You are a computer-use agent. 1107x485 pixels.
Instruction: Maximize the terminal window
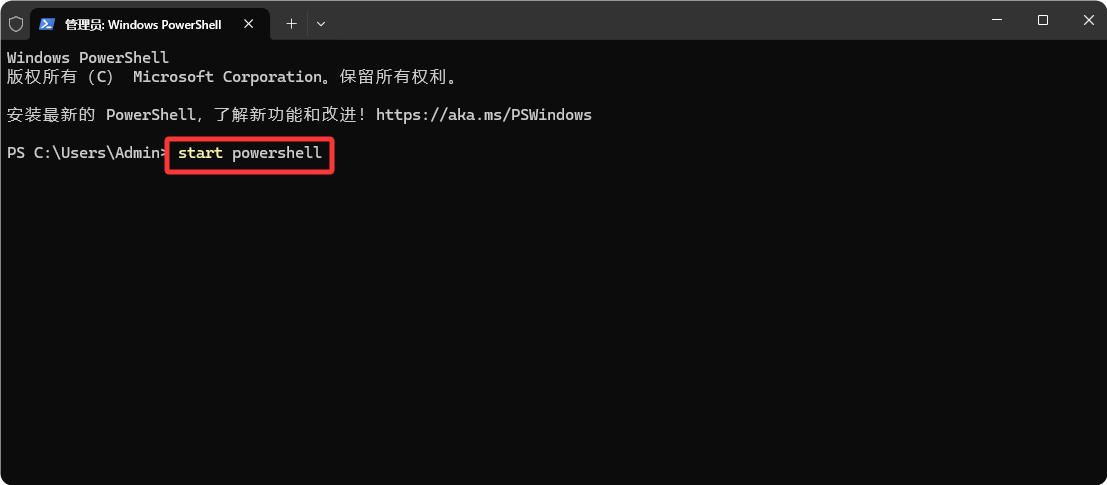pos(1043,20)
